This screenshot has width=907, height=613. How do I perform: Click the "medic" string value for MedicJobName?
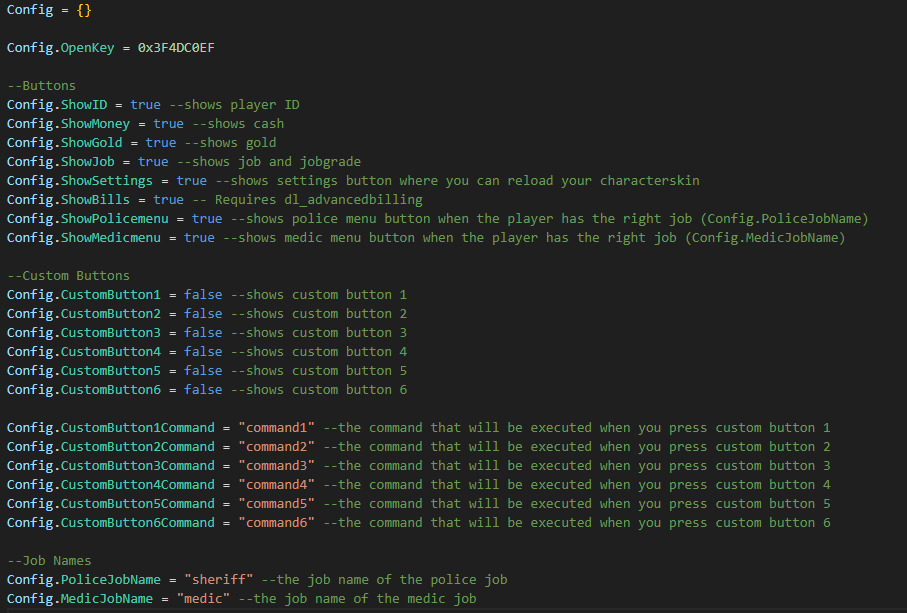(203, 598)
